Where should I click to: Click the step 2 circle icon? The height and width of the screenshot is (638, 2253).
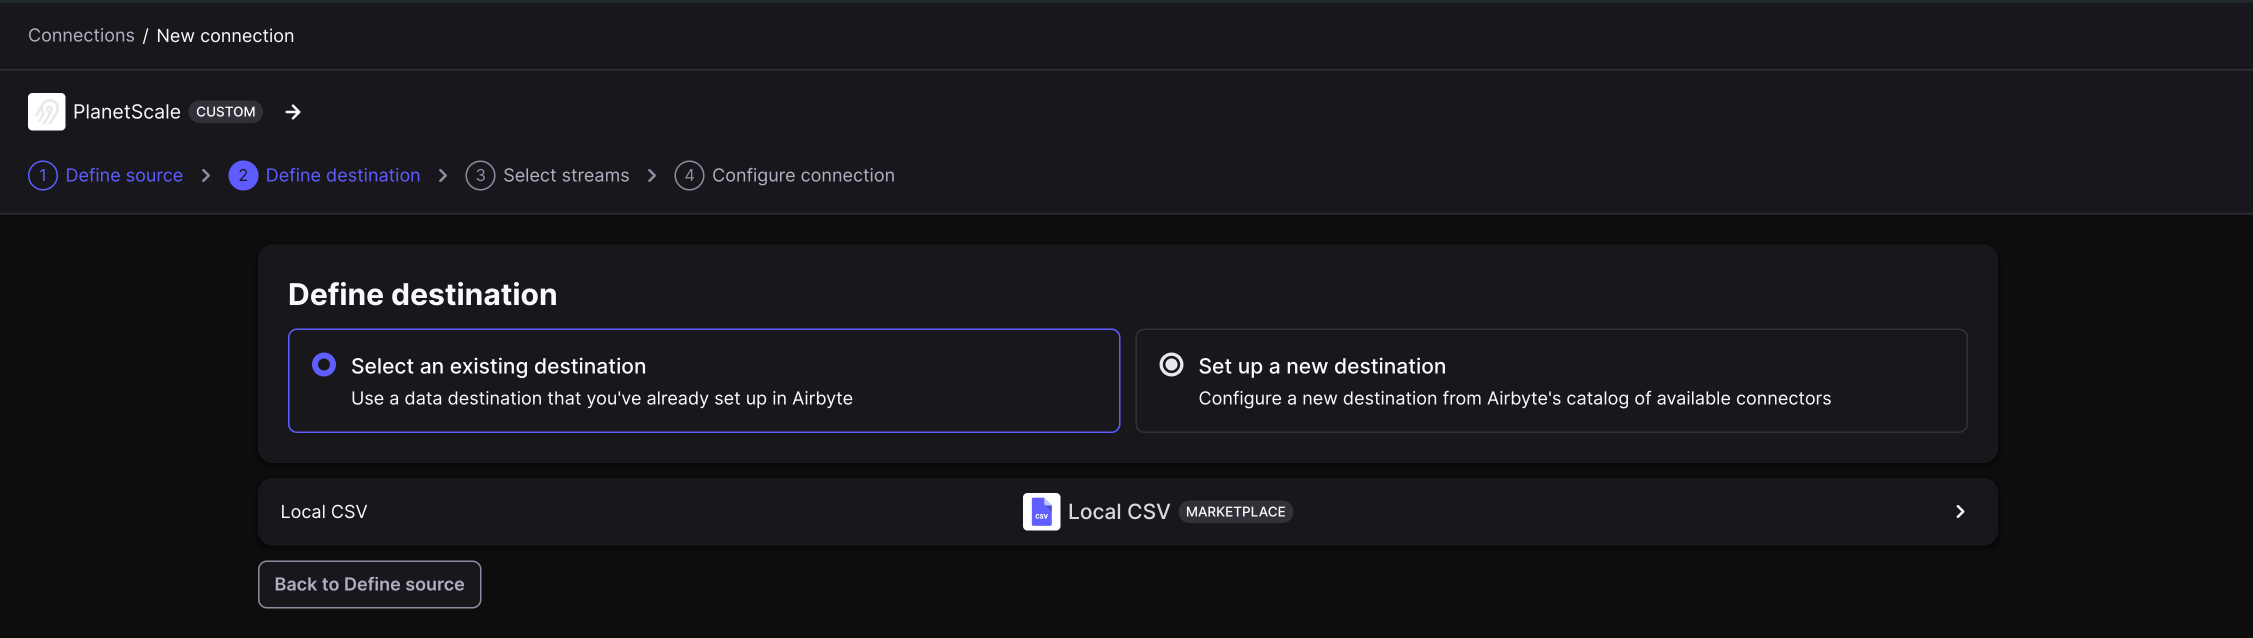[243, 176]
